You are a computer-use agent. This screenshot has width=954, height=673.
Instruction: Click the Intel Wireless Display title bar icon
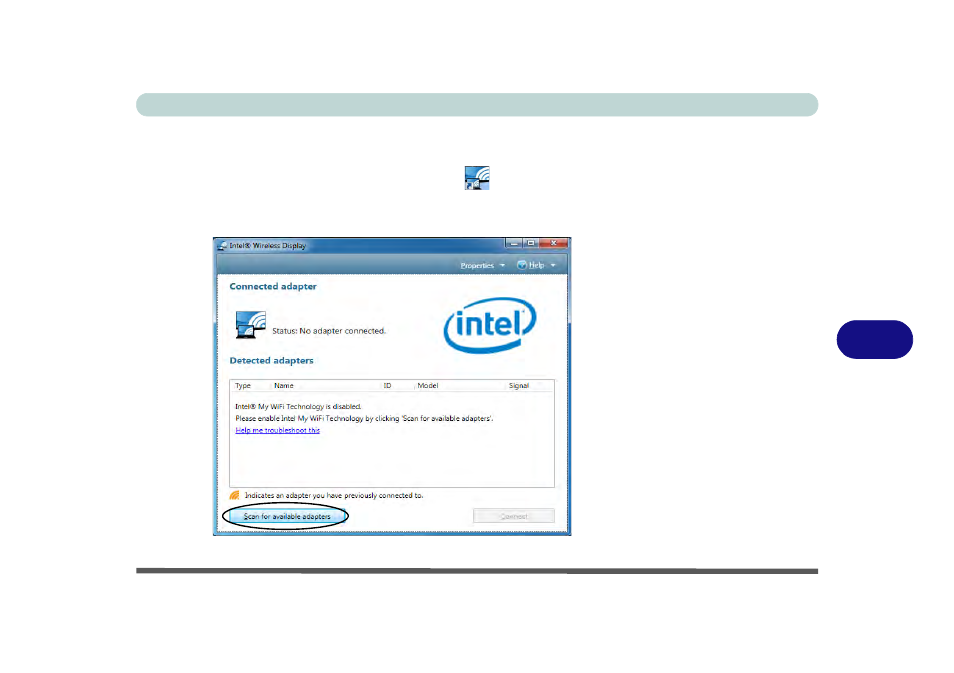pos(222,244)
